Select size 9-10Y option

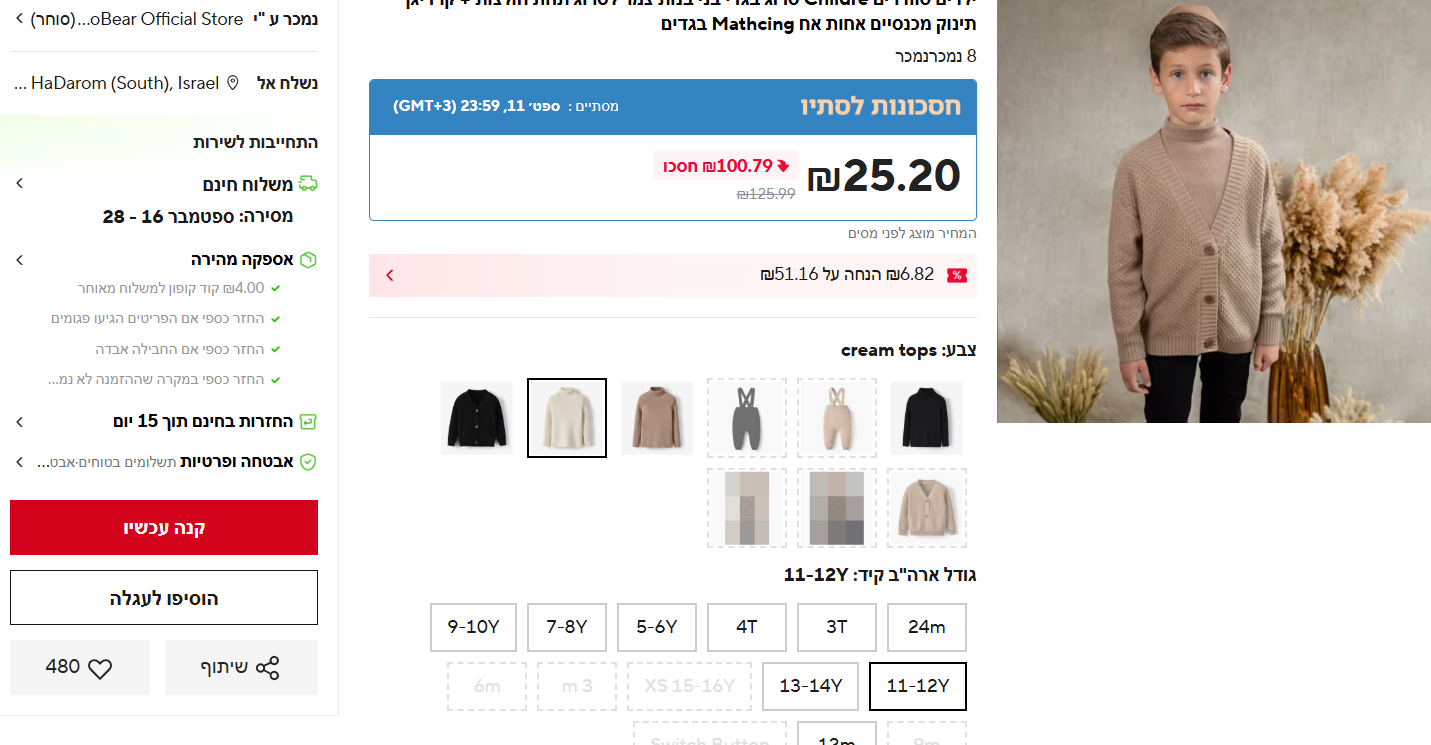473,628
